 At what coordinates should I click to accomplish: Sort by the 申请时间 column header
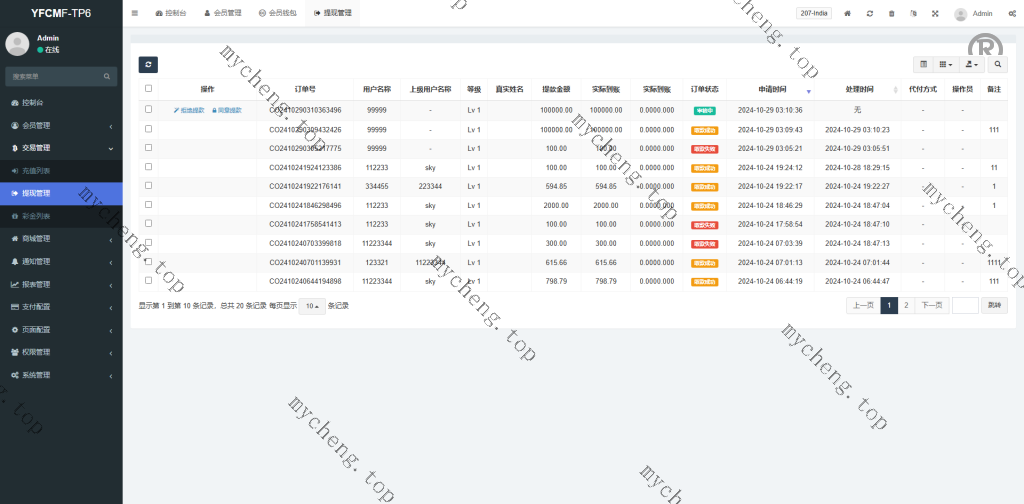[770, 89]
